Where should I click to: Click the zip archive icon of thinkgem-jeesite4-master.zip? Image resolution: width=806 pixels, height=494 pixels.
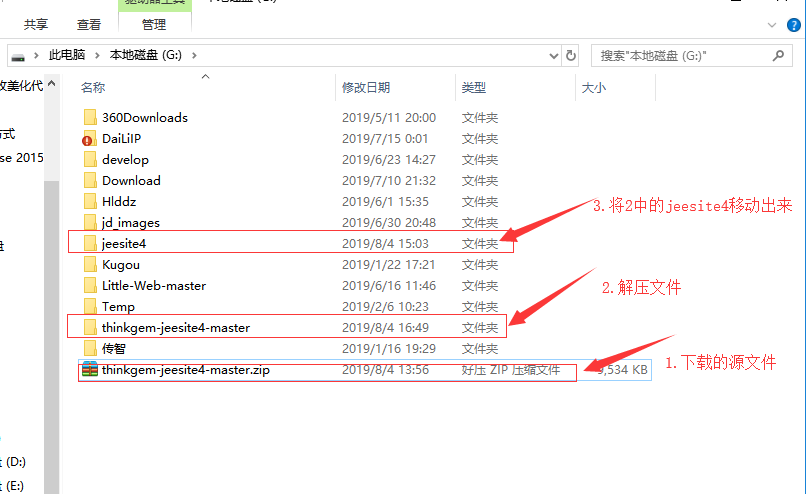(90, 369)
